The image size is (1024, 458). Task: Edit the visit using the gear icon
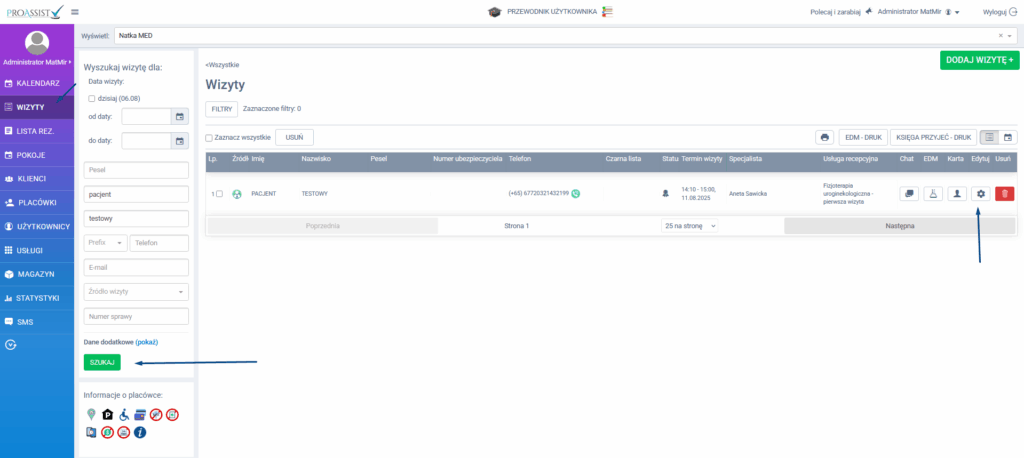(x=981, y=193)
